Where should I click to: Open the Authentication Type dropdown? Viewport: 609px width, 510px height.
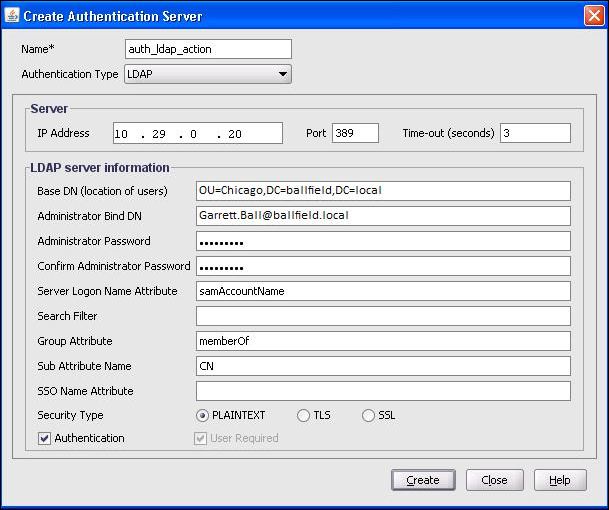[207, 74]
